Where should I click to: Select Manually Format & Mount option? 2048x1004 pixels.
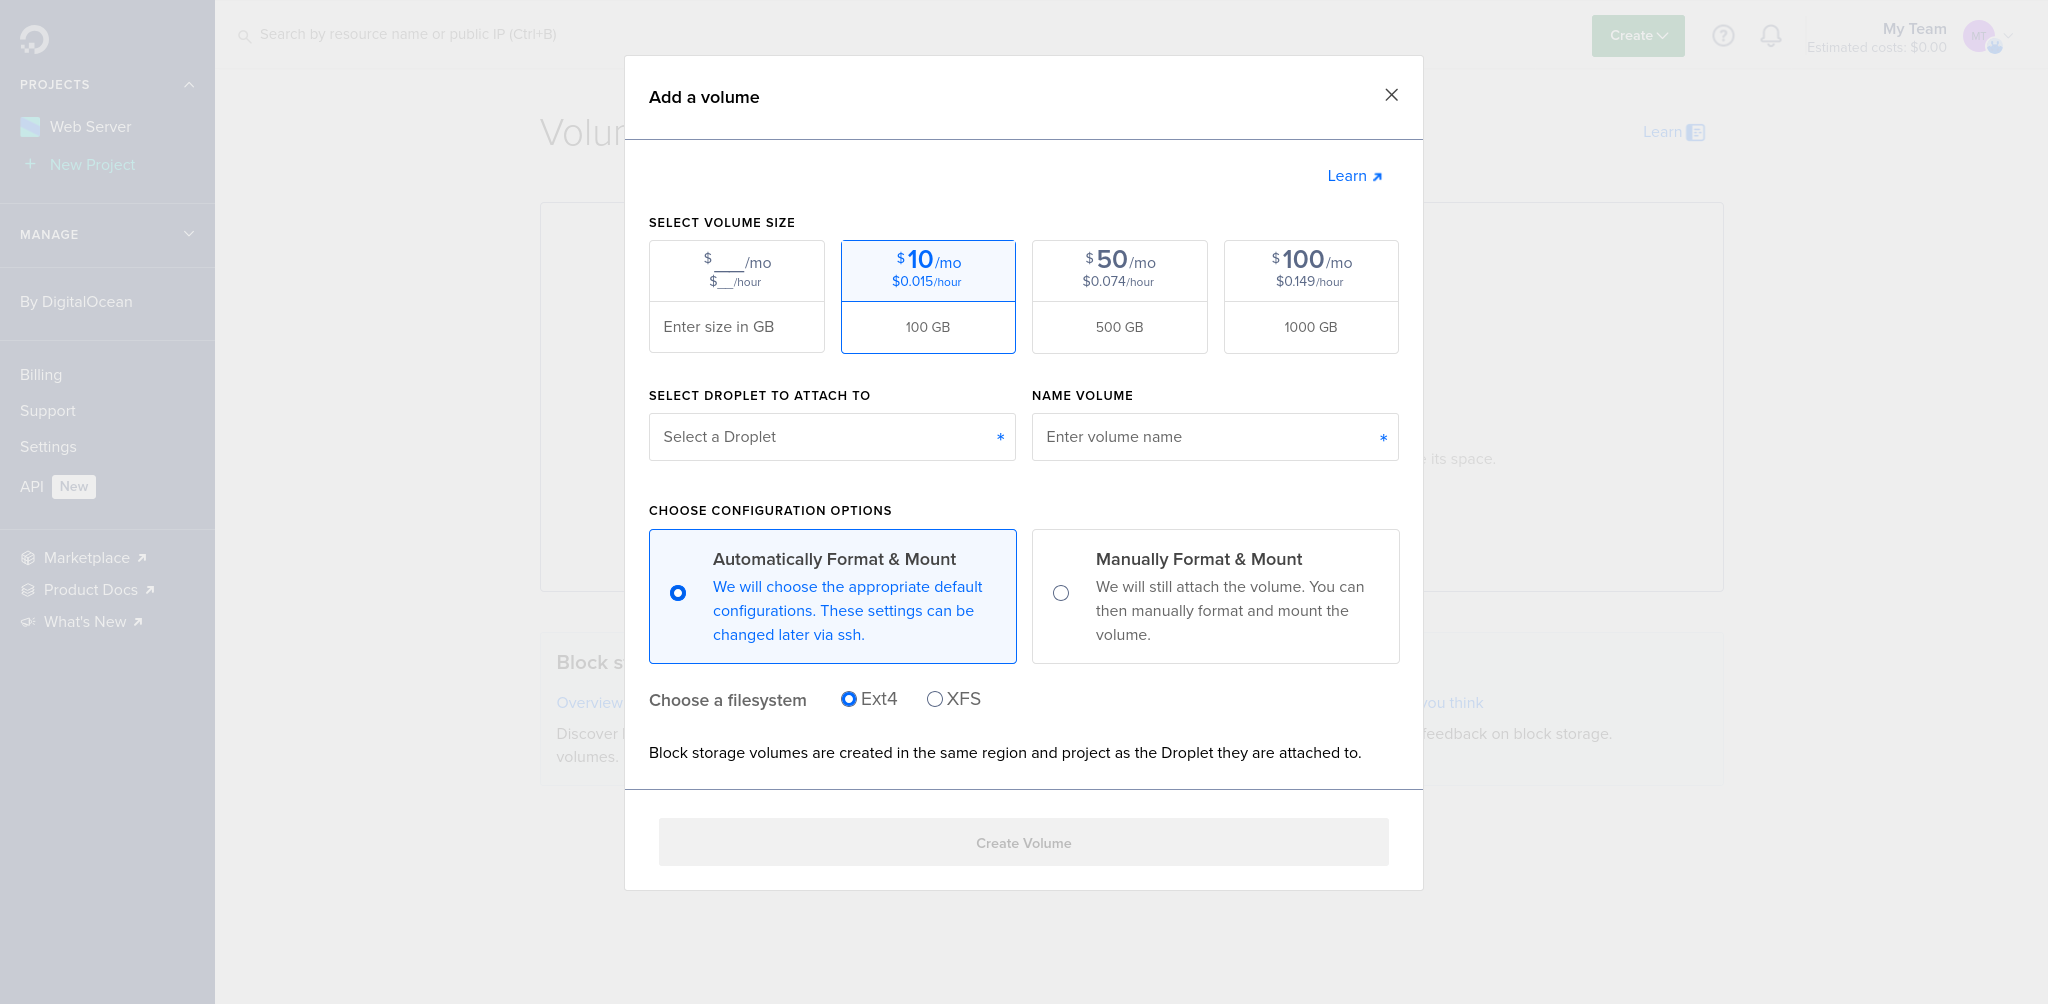pos(1061,593)
